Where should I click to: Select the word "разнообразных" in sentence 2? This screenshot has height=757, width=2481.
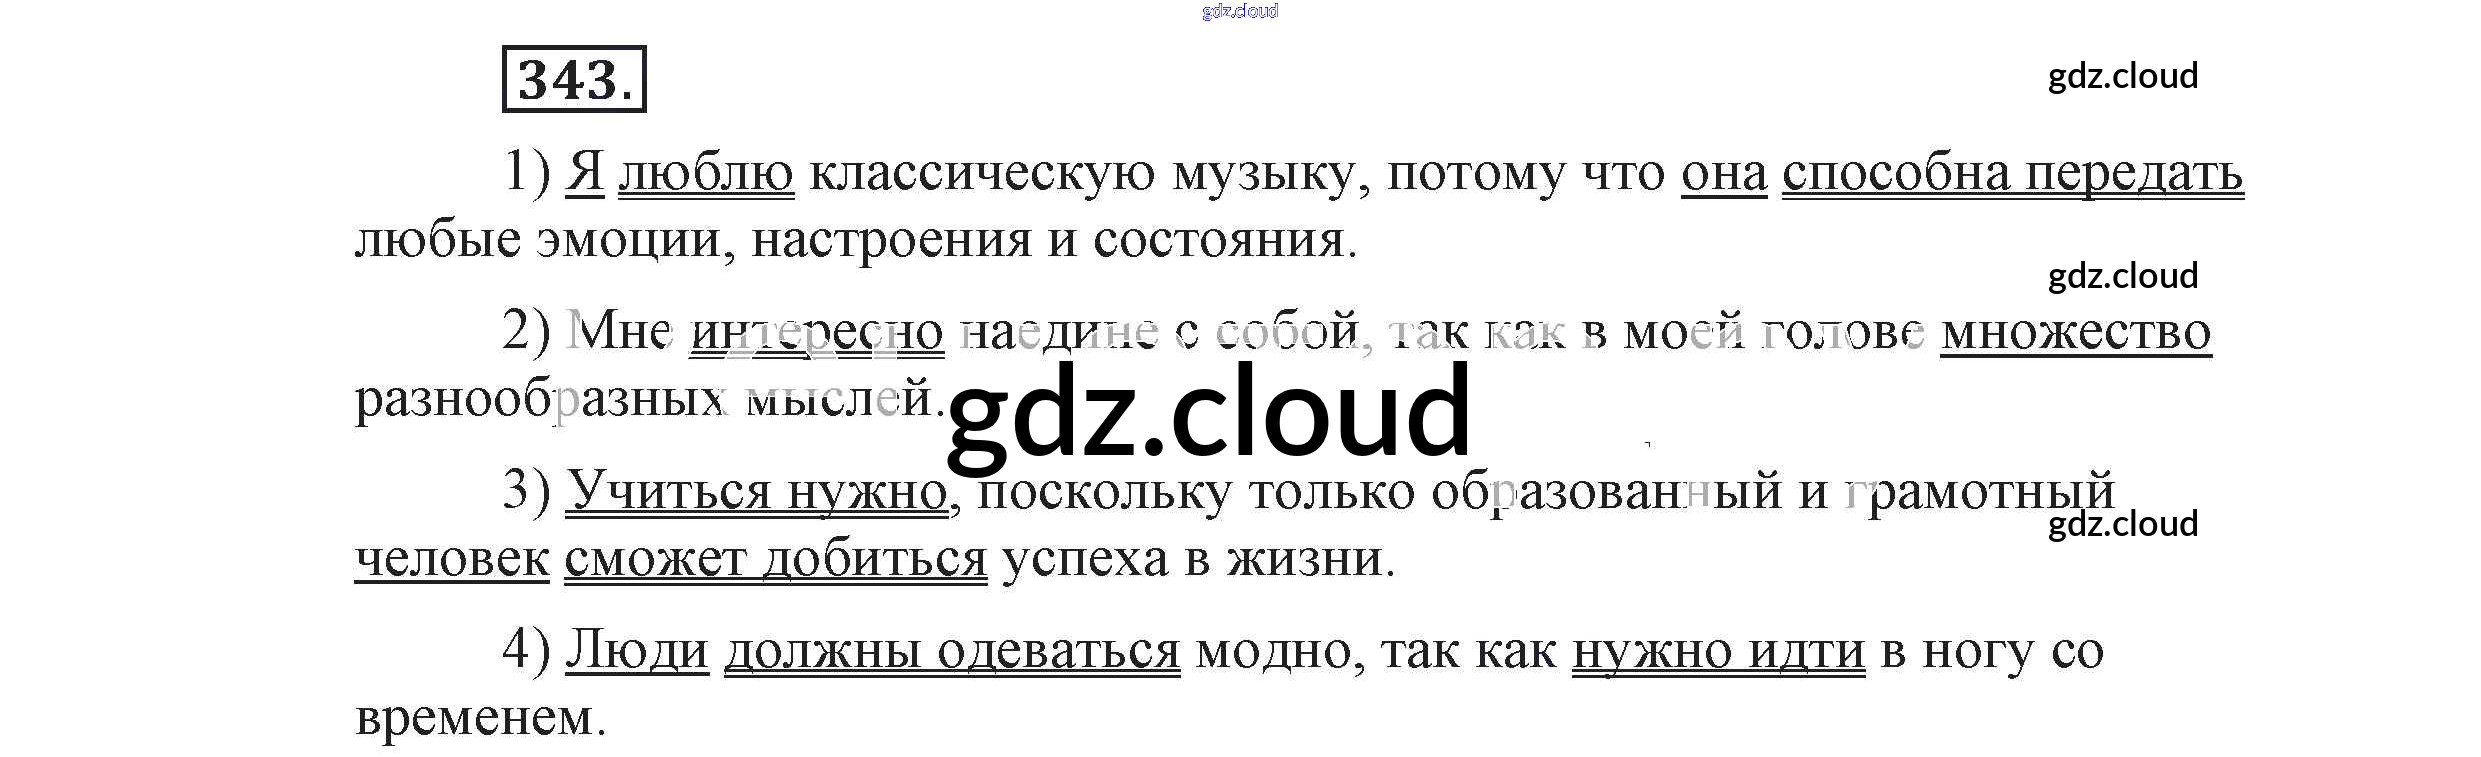(x=540, y=399)
